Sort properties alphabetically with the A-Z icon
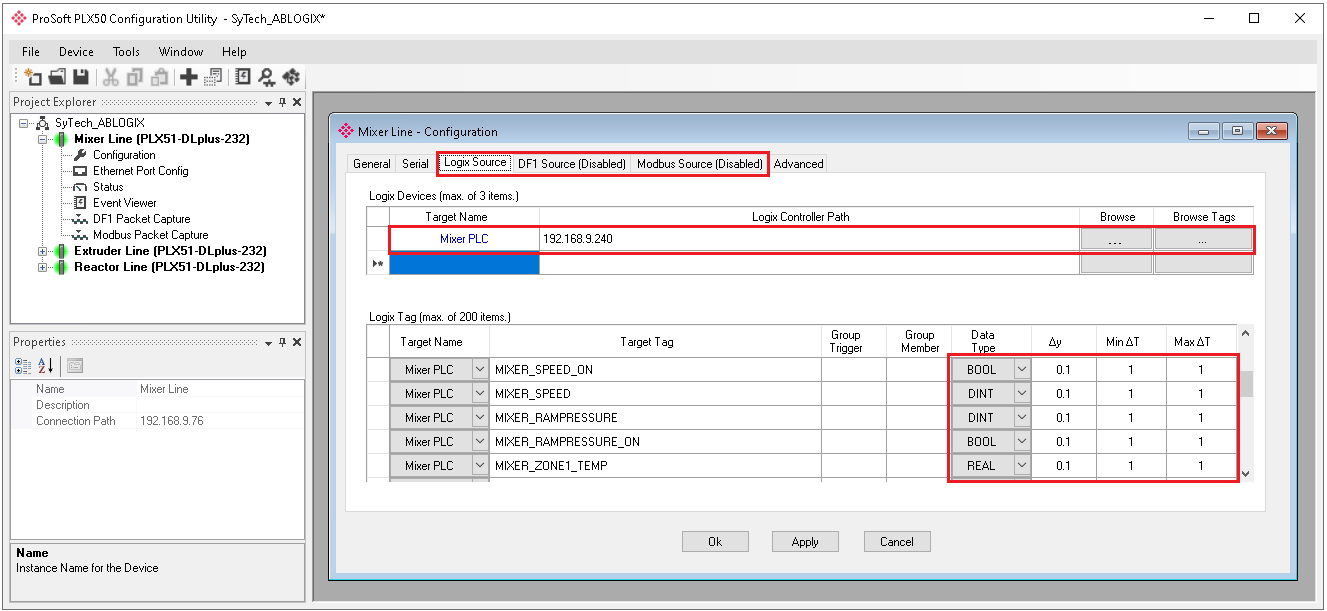1327x611 pixels. tap(46, 366)
